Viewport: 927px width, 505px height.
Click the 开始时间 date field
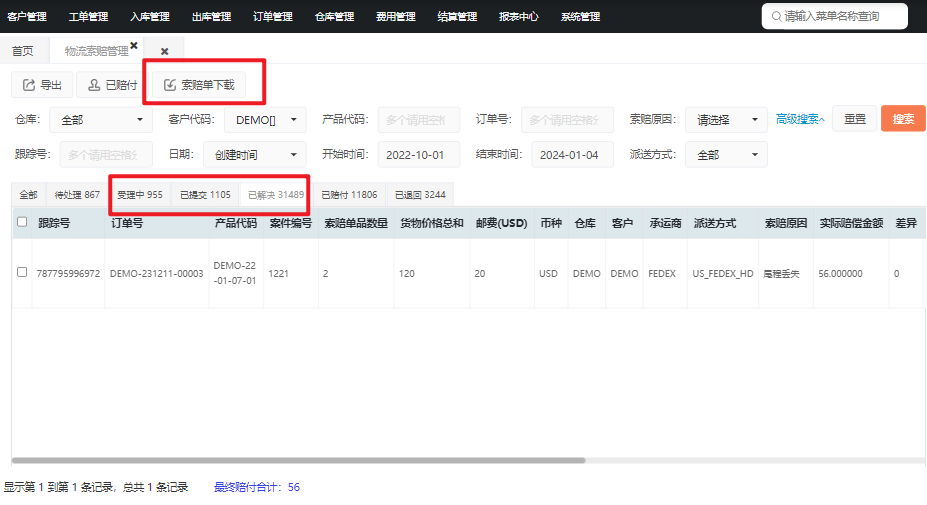pyautogui.click(x=419, y=155)
